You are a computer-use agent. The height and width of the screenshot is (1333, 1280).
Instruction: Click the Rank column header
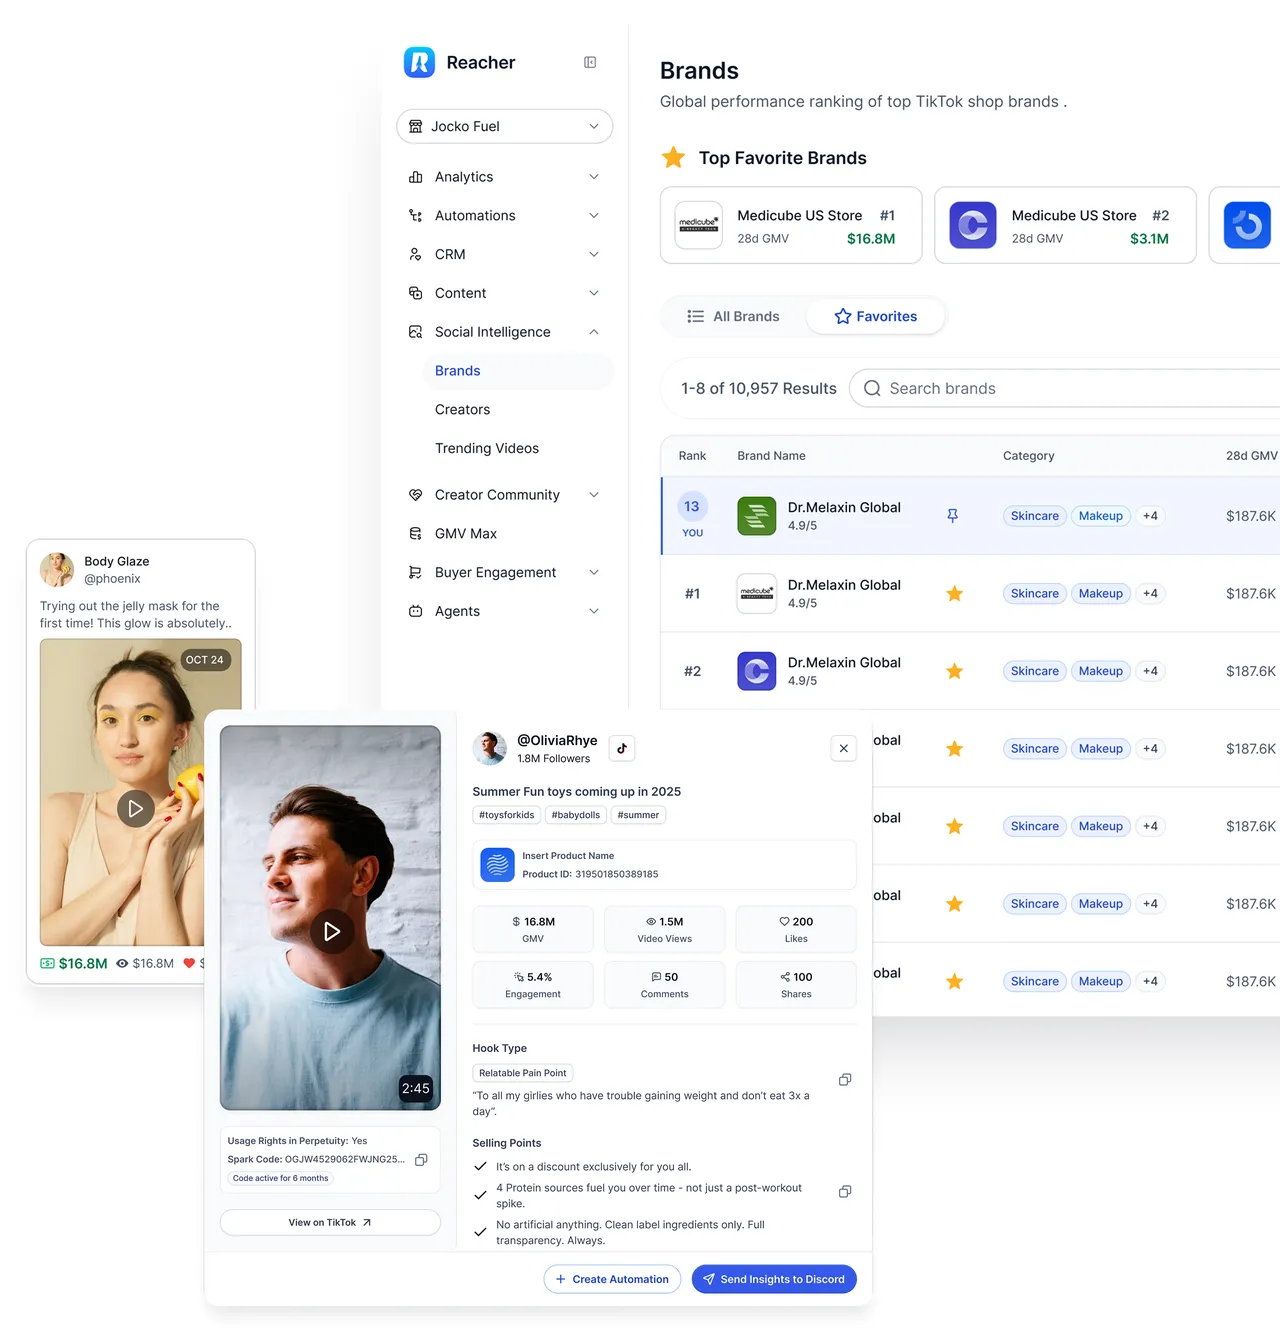pos(692,456)
